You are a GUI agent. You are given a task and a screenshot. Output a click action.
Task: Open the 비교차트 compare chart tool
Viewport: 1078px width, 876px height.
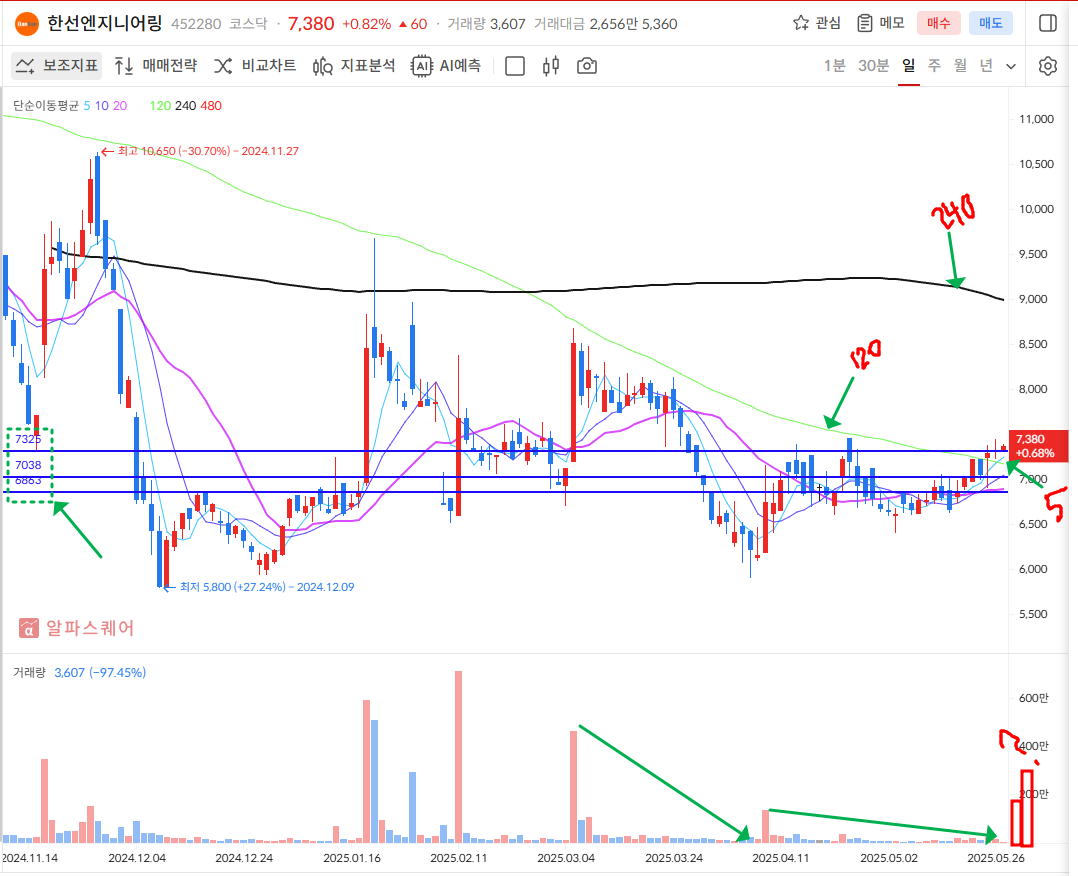pyautogui.click(x=254, y=66)
